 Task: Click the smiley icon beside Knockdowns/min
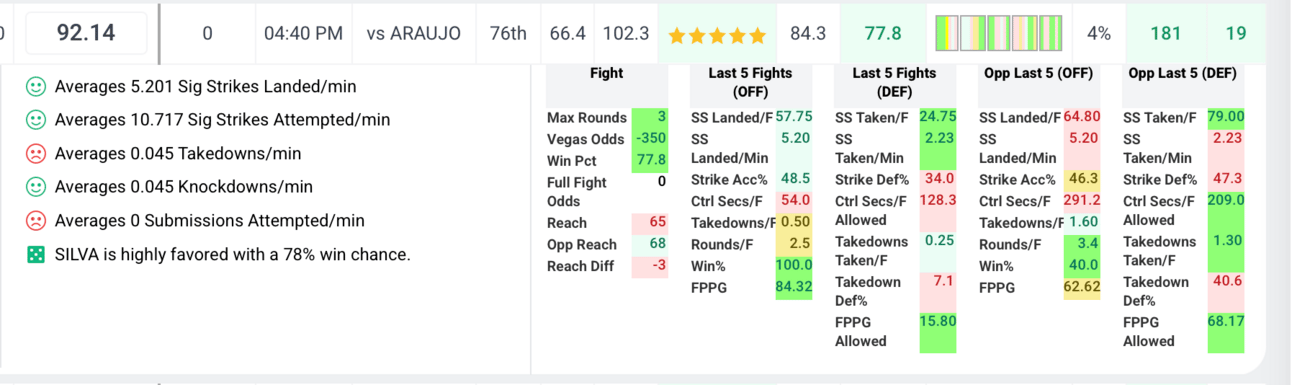35,187
